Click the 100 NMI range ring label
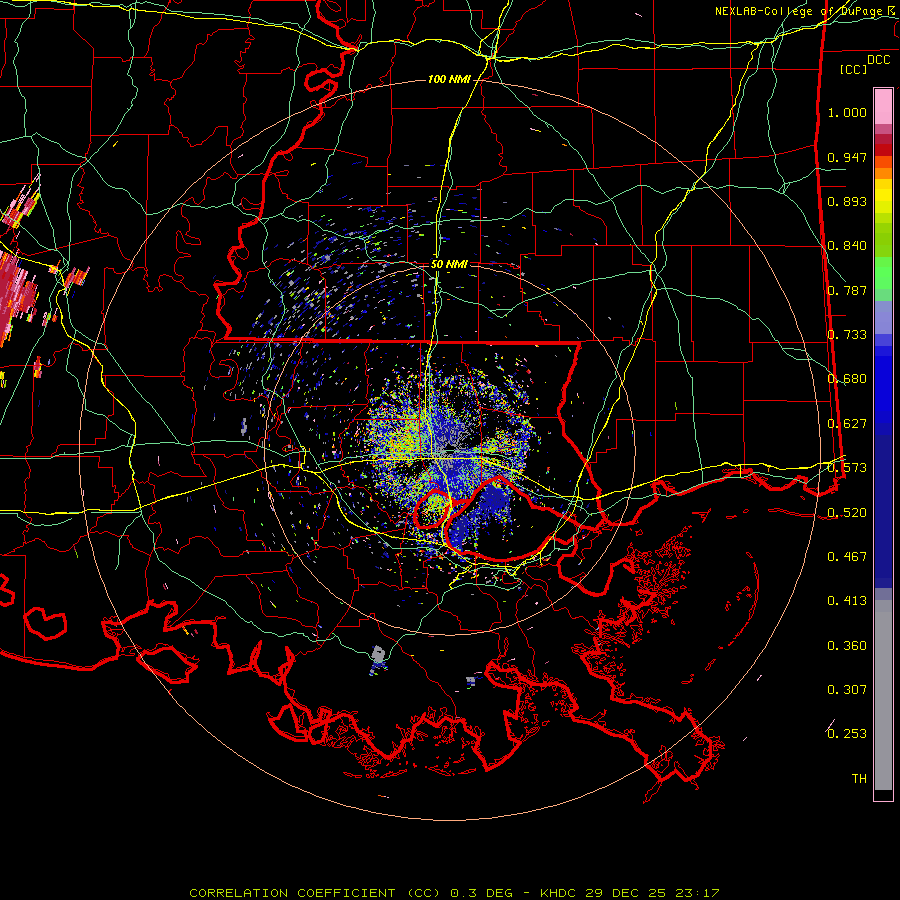 449,79
